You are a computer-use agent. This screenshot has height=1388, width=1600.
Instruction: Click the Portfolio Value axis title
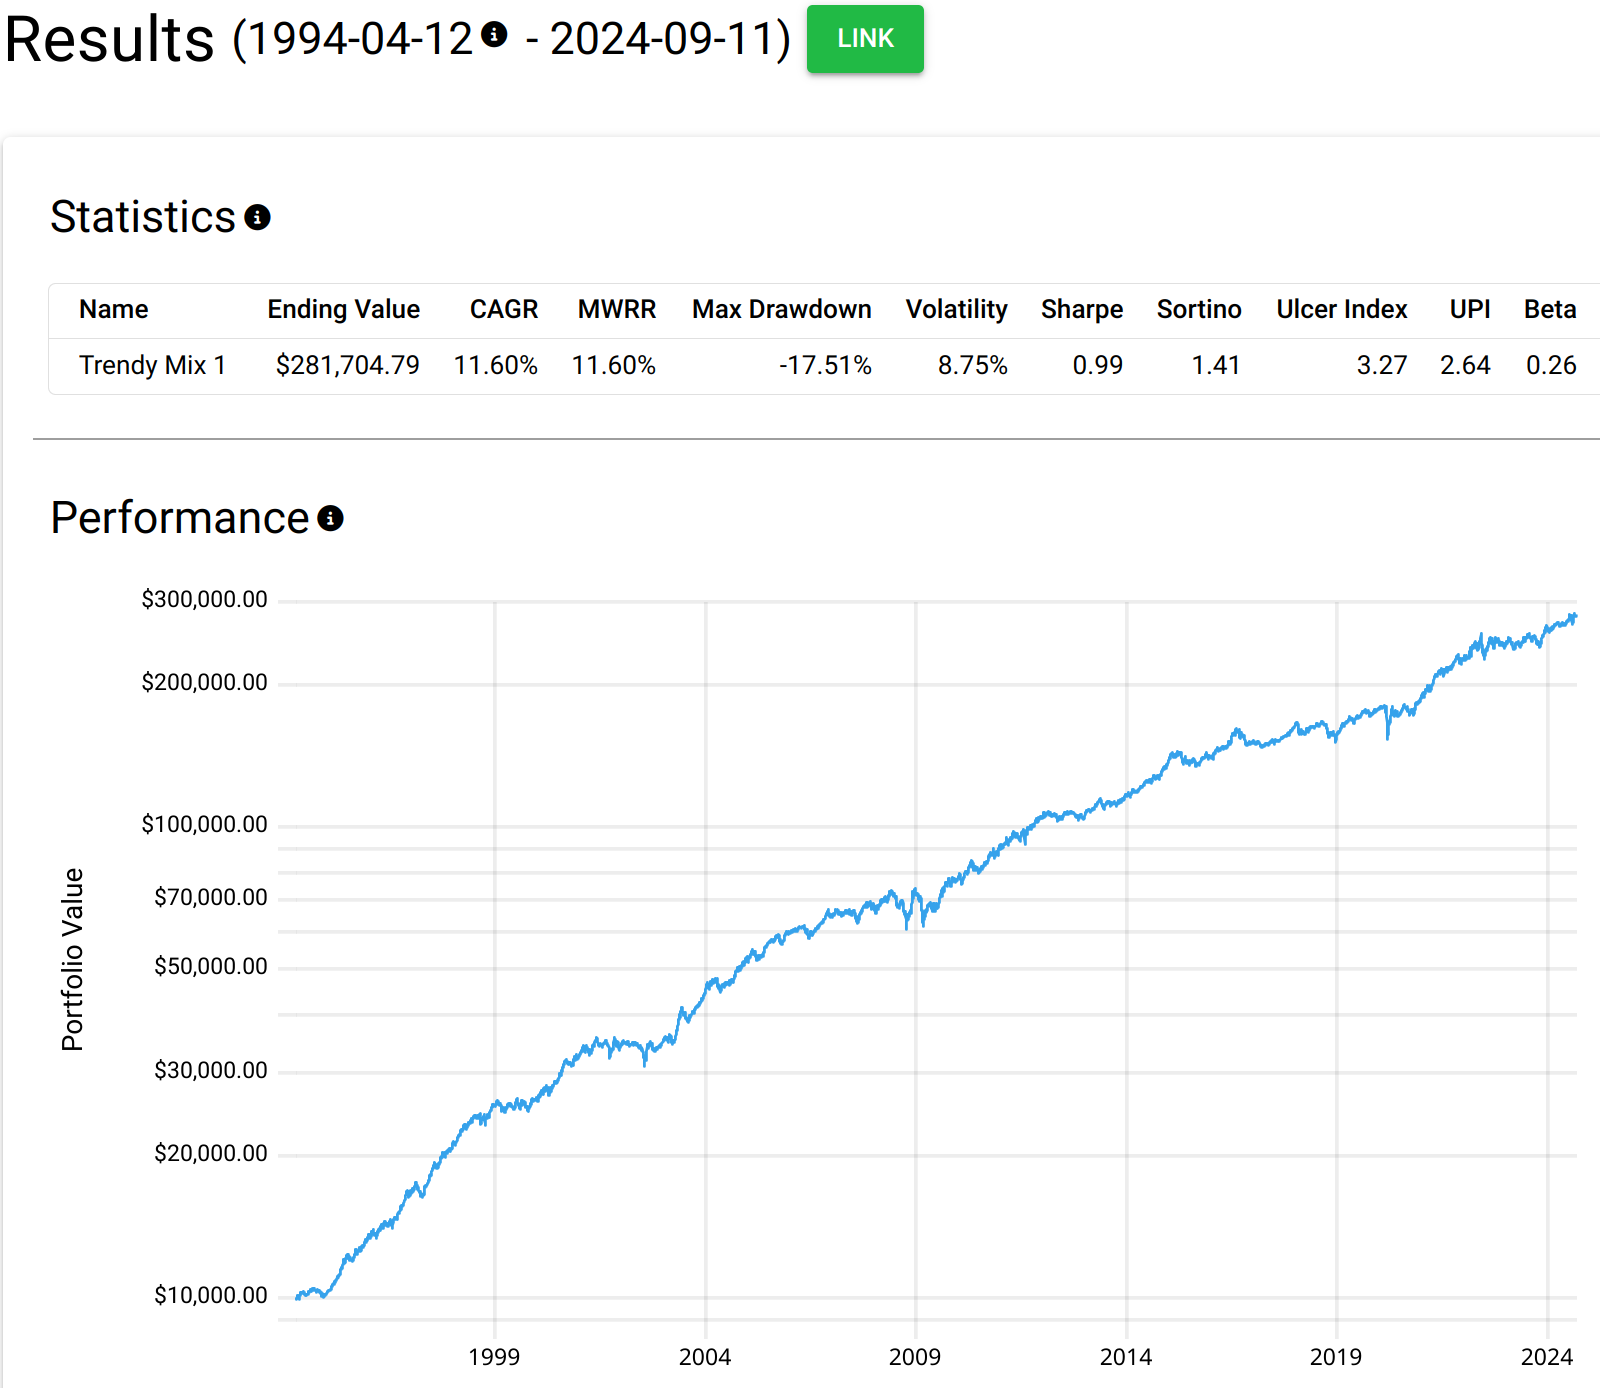pyautogui.click(x=73, y=960)
